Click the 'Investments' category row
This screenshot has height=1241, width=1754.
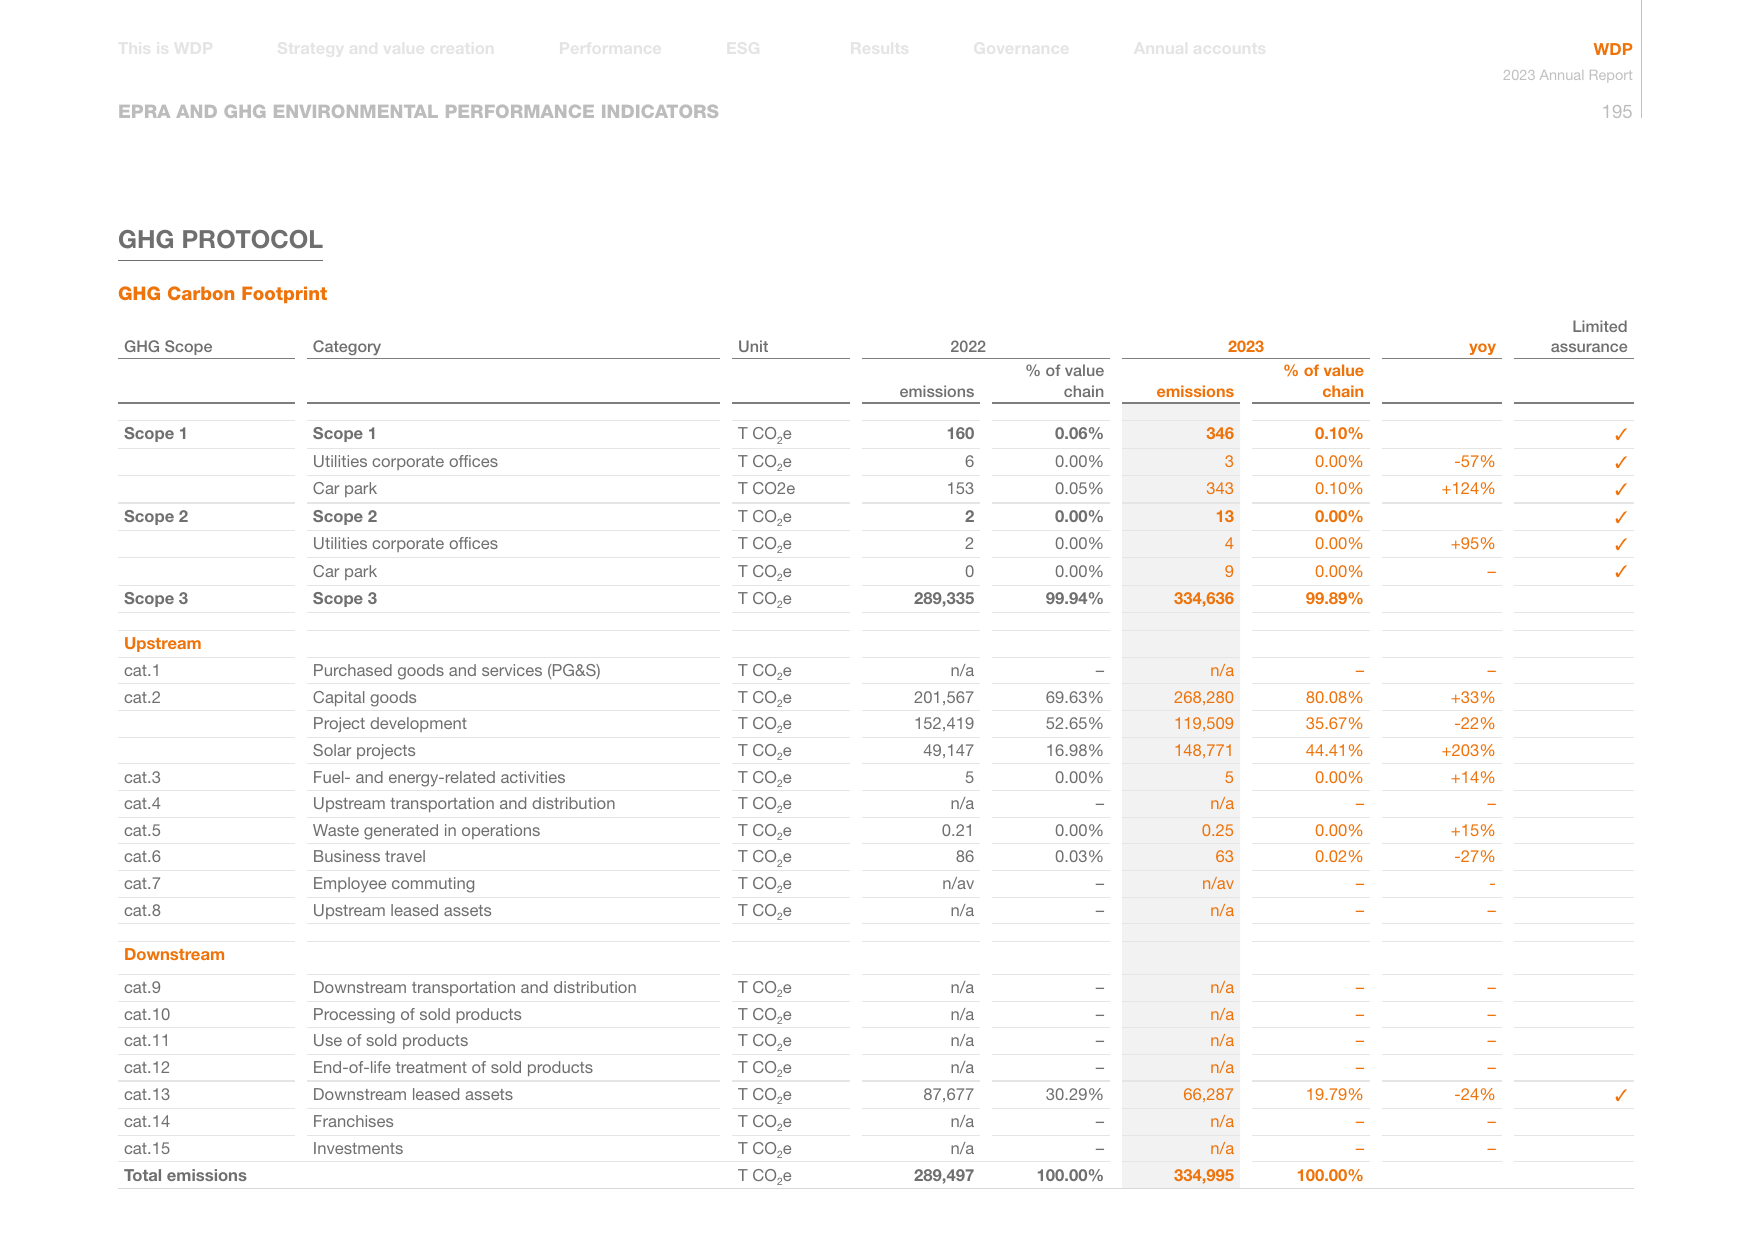tap(357, 1148)
